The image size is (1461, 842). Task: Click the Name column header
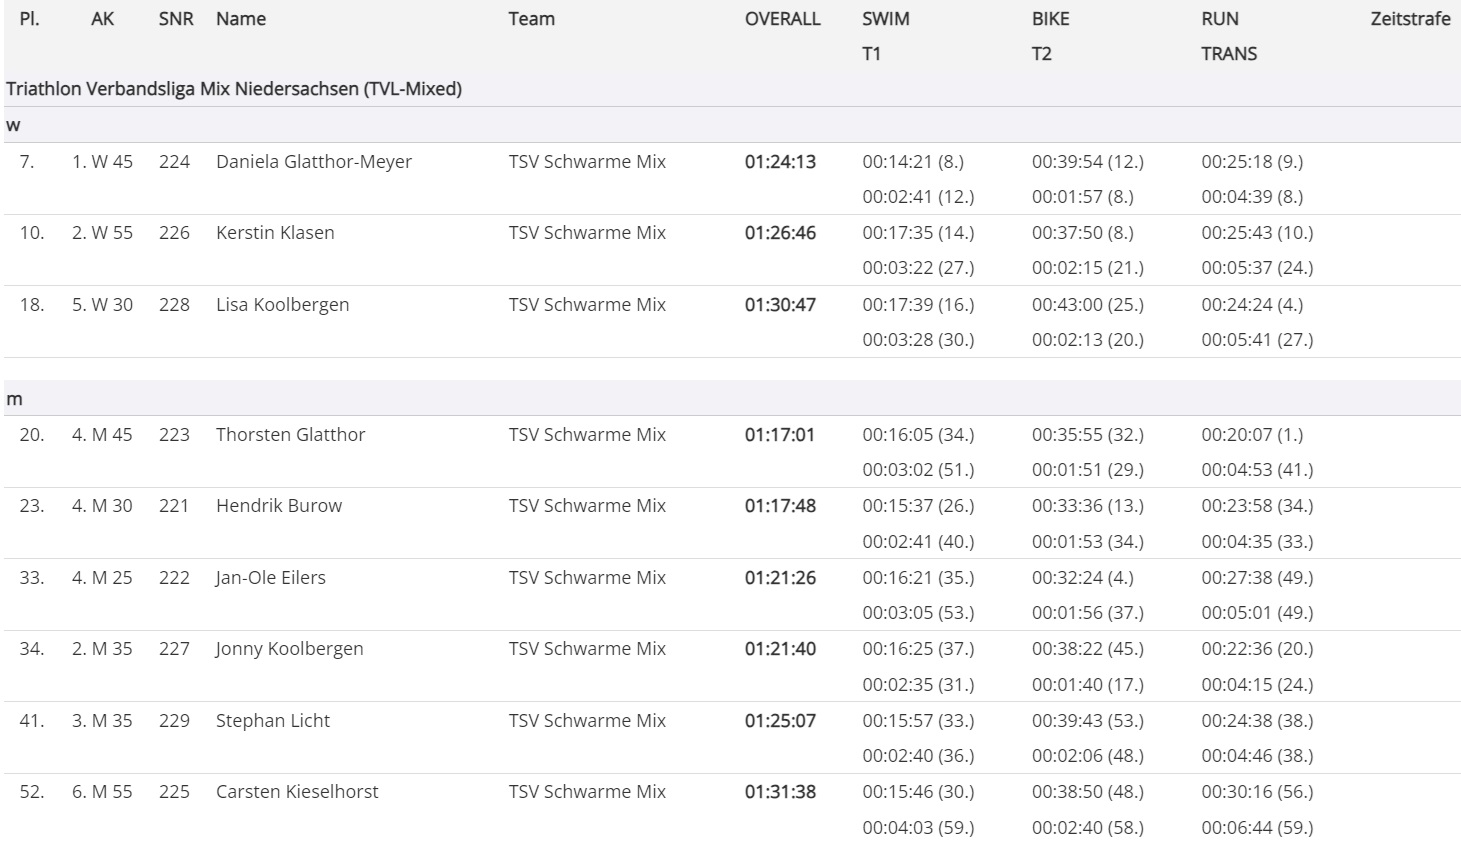coord(241,19)
